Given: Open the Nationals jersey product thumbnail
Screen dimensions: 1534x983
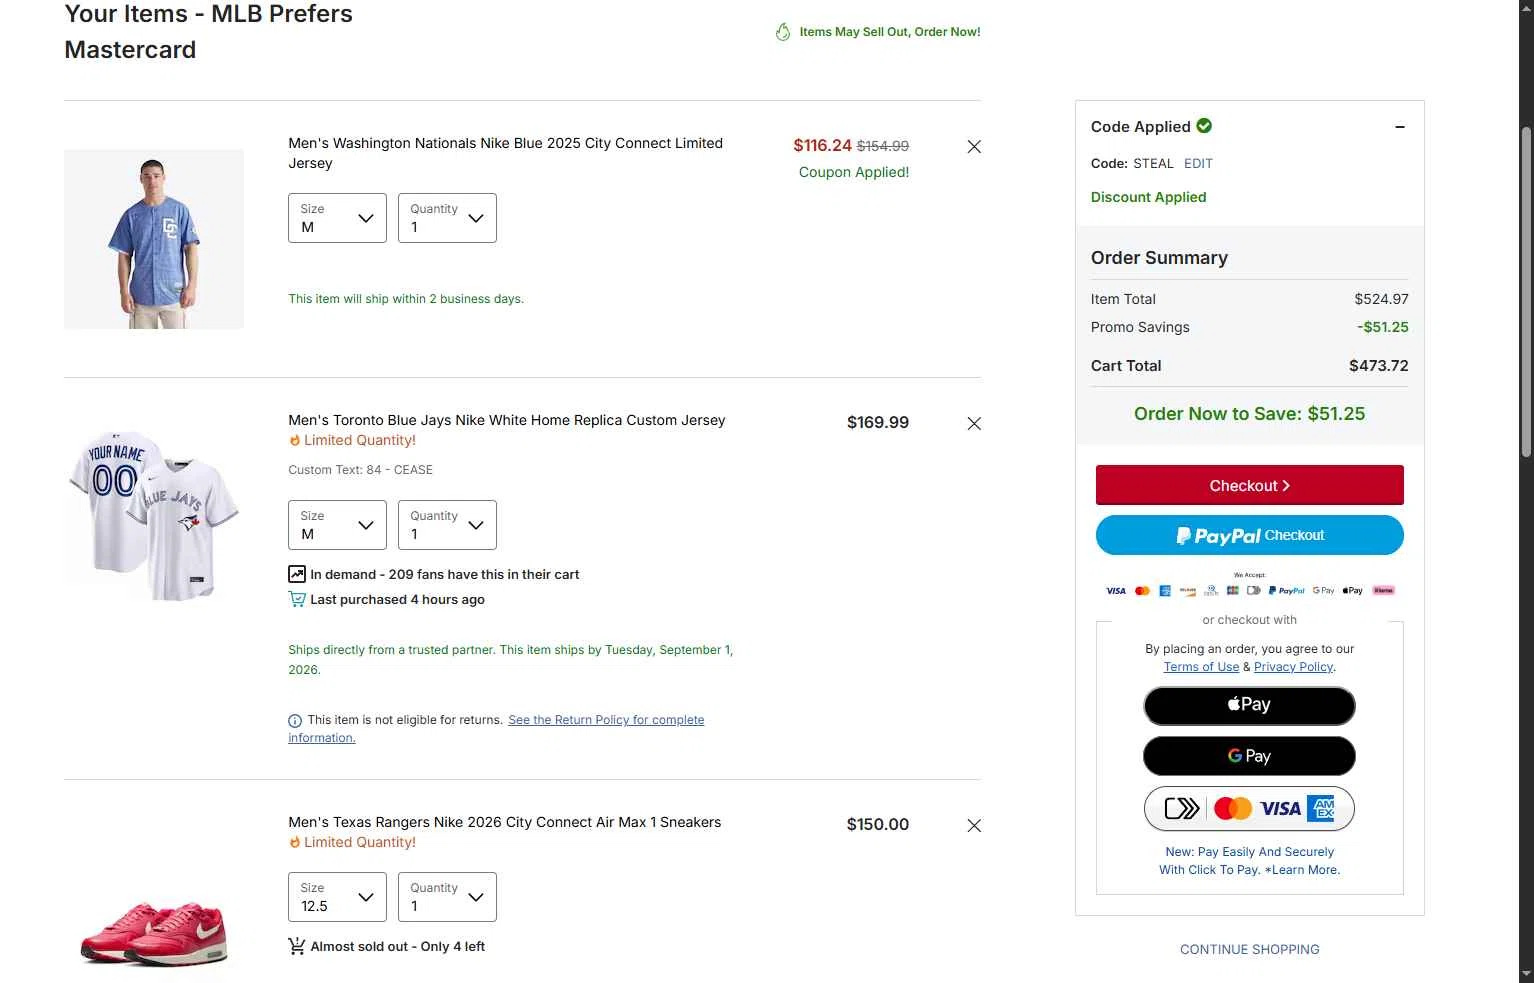Looking at the screenshot, I should (154, 239).
